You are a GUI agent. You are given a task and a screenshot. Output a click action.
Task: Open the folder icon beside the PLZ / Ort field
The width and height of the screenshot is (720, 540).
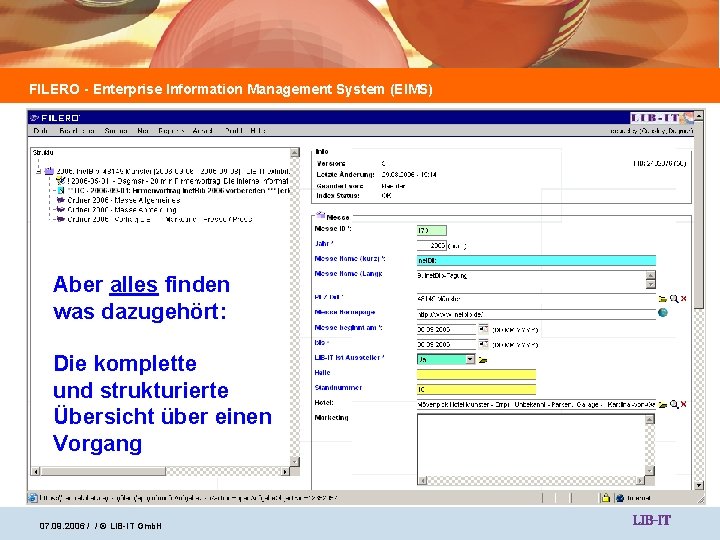662,298
